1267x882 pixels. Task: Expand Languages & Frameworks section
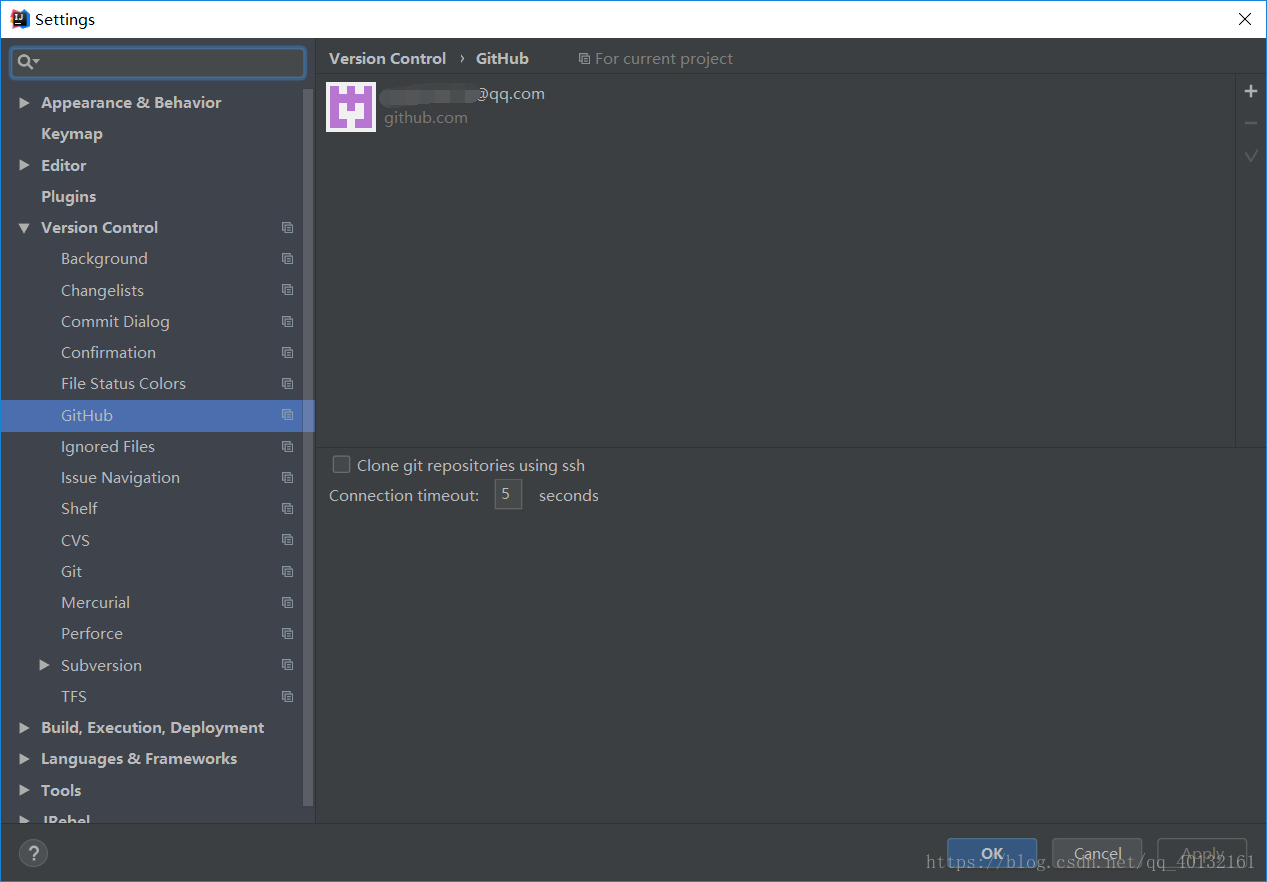point(24,759)
